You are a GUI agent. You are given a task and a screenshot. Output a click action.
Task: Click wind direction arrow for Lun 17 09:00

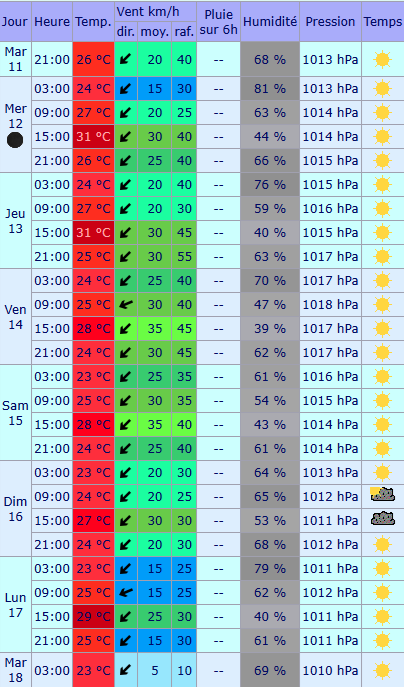pos(126,592)
